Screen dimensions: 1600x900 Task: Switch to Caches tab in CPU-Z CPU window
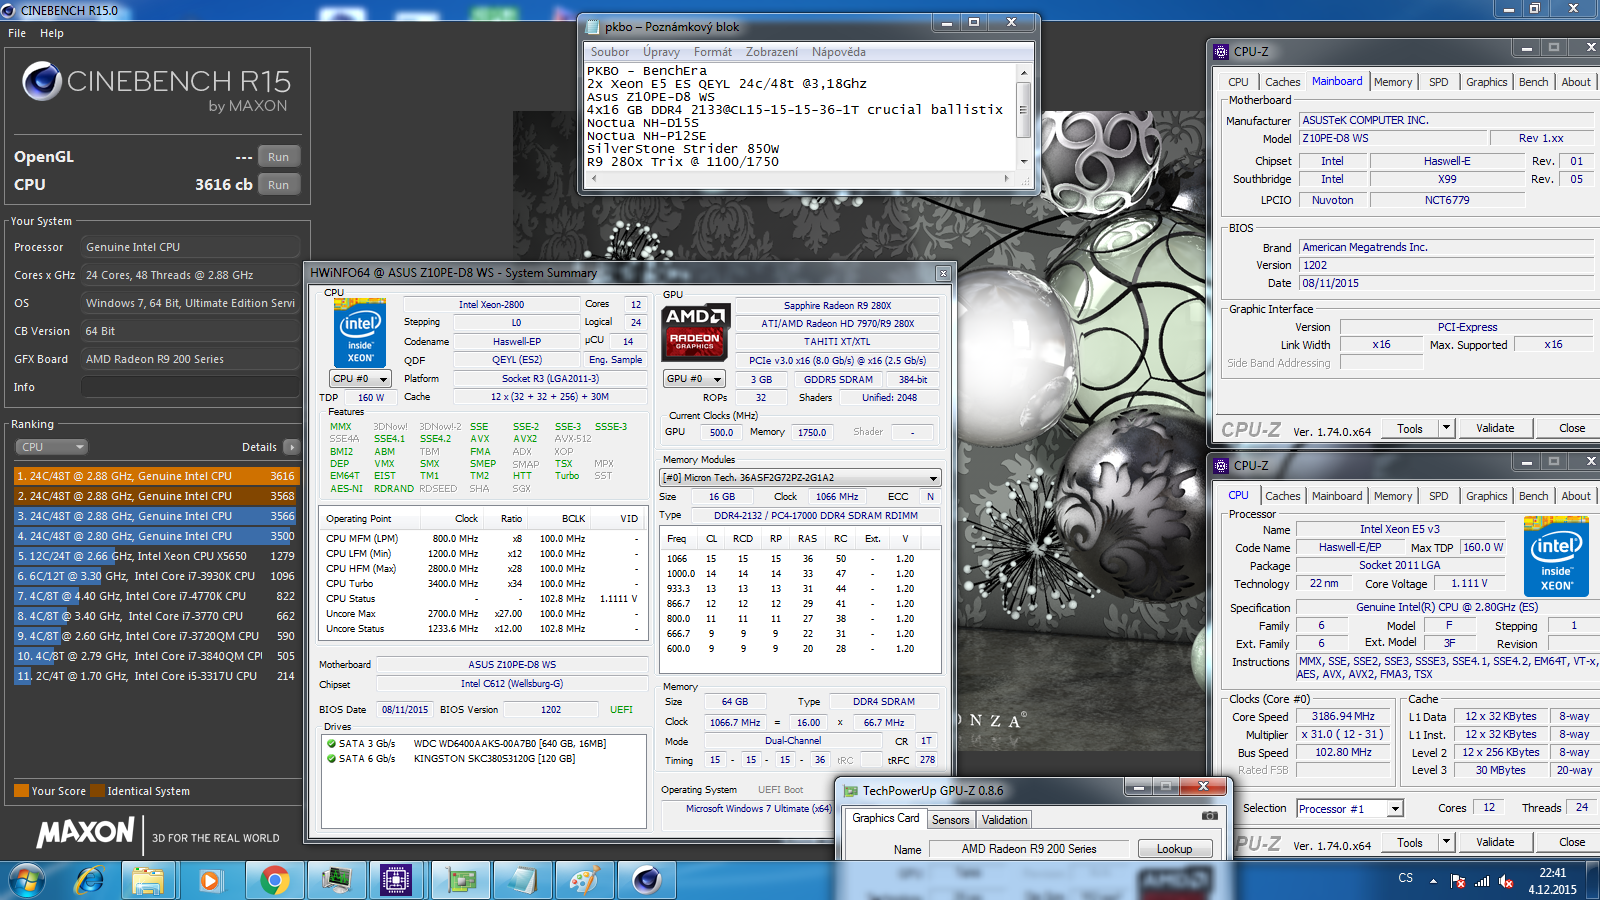coord(1282,496)
